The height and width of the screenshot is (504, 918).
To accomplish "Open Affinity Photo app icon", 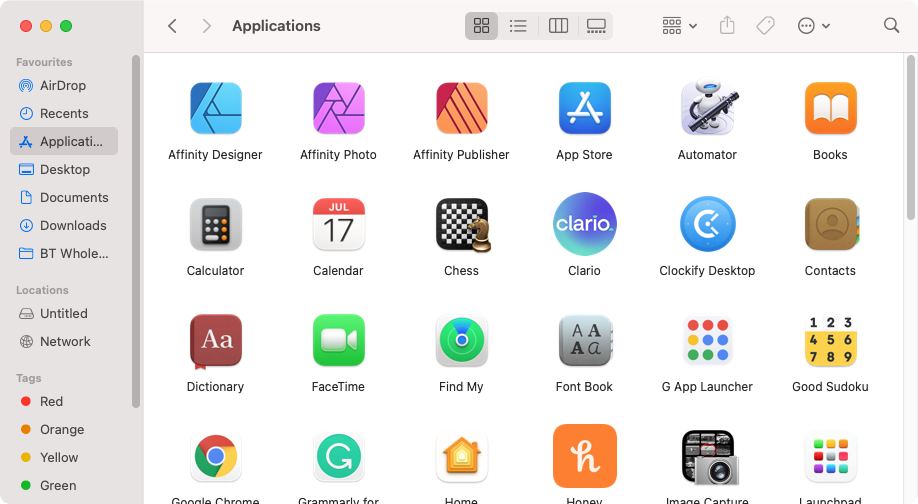I will (338, 108).
